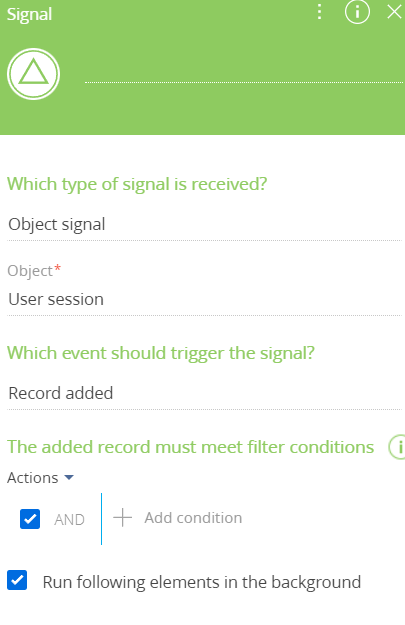
Task: Toggle the AND logical operator label
Action: (69, 520)
